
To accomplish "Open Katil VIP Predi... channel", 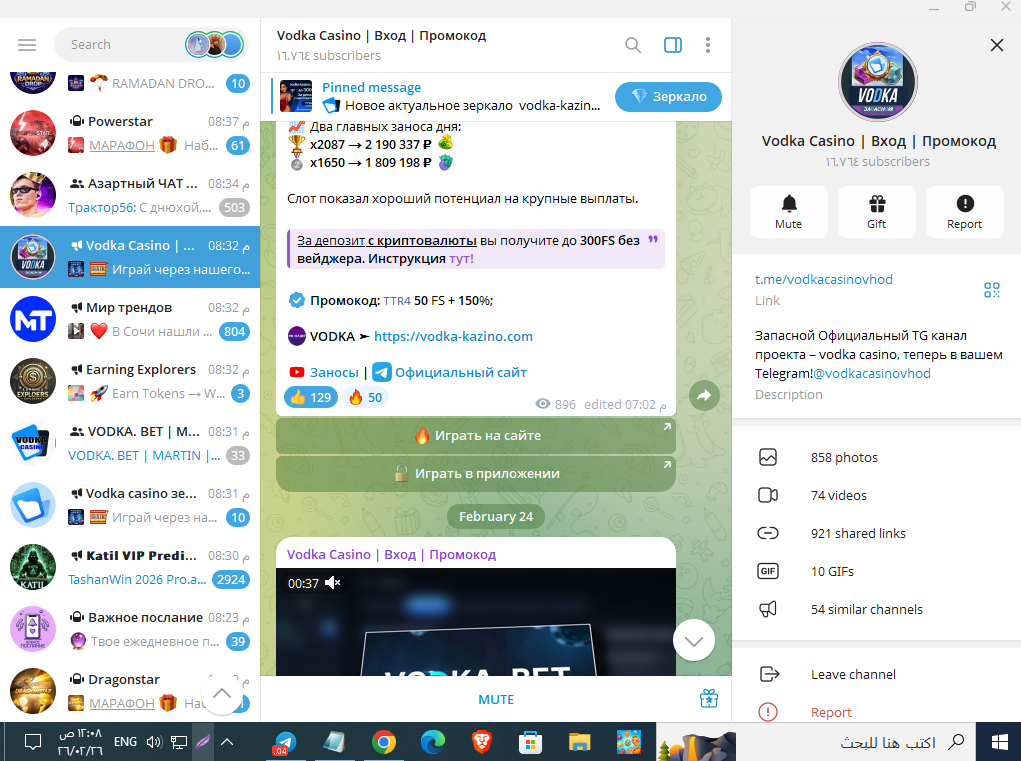I will tap(130, 567).
